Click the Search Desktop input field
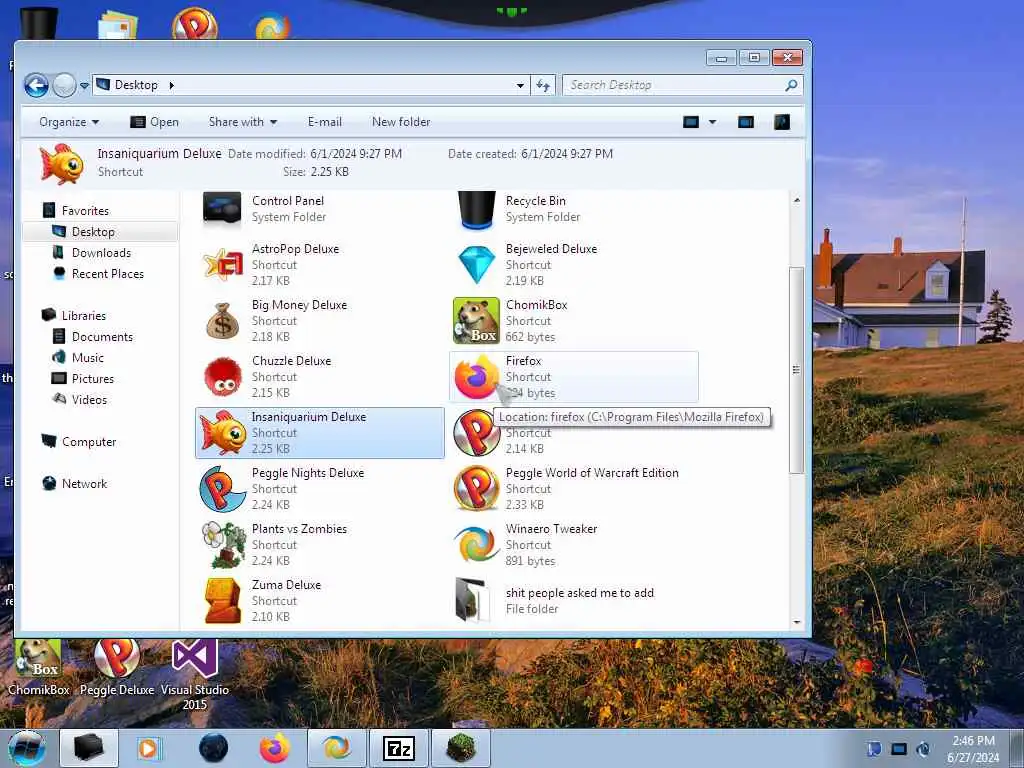1024x768 pixels. (682, 85)
